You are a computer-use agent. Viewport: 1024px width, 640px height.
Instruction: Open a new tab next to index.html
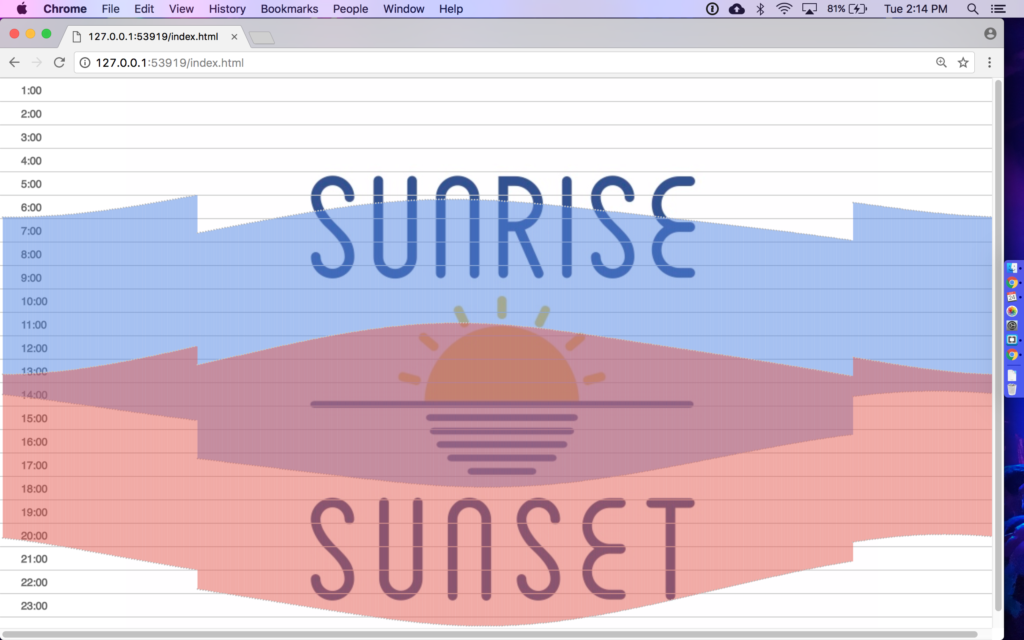coord(262,38)
